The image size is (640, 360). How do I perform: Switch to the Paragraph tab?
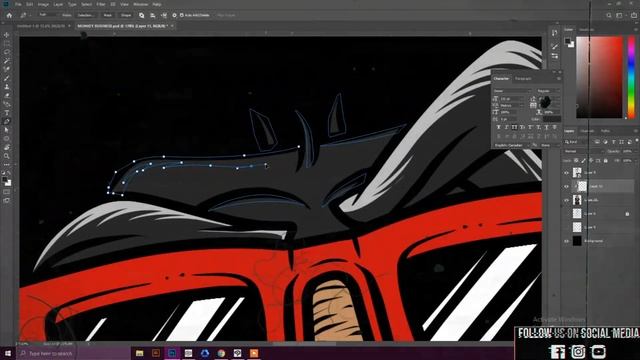coord(523,78)
